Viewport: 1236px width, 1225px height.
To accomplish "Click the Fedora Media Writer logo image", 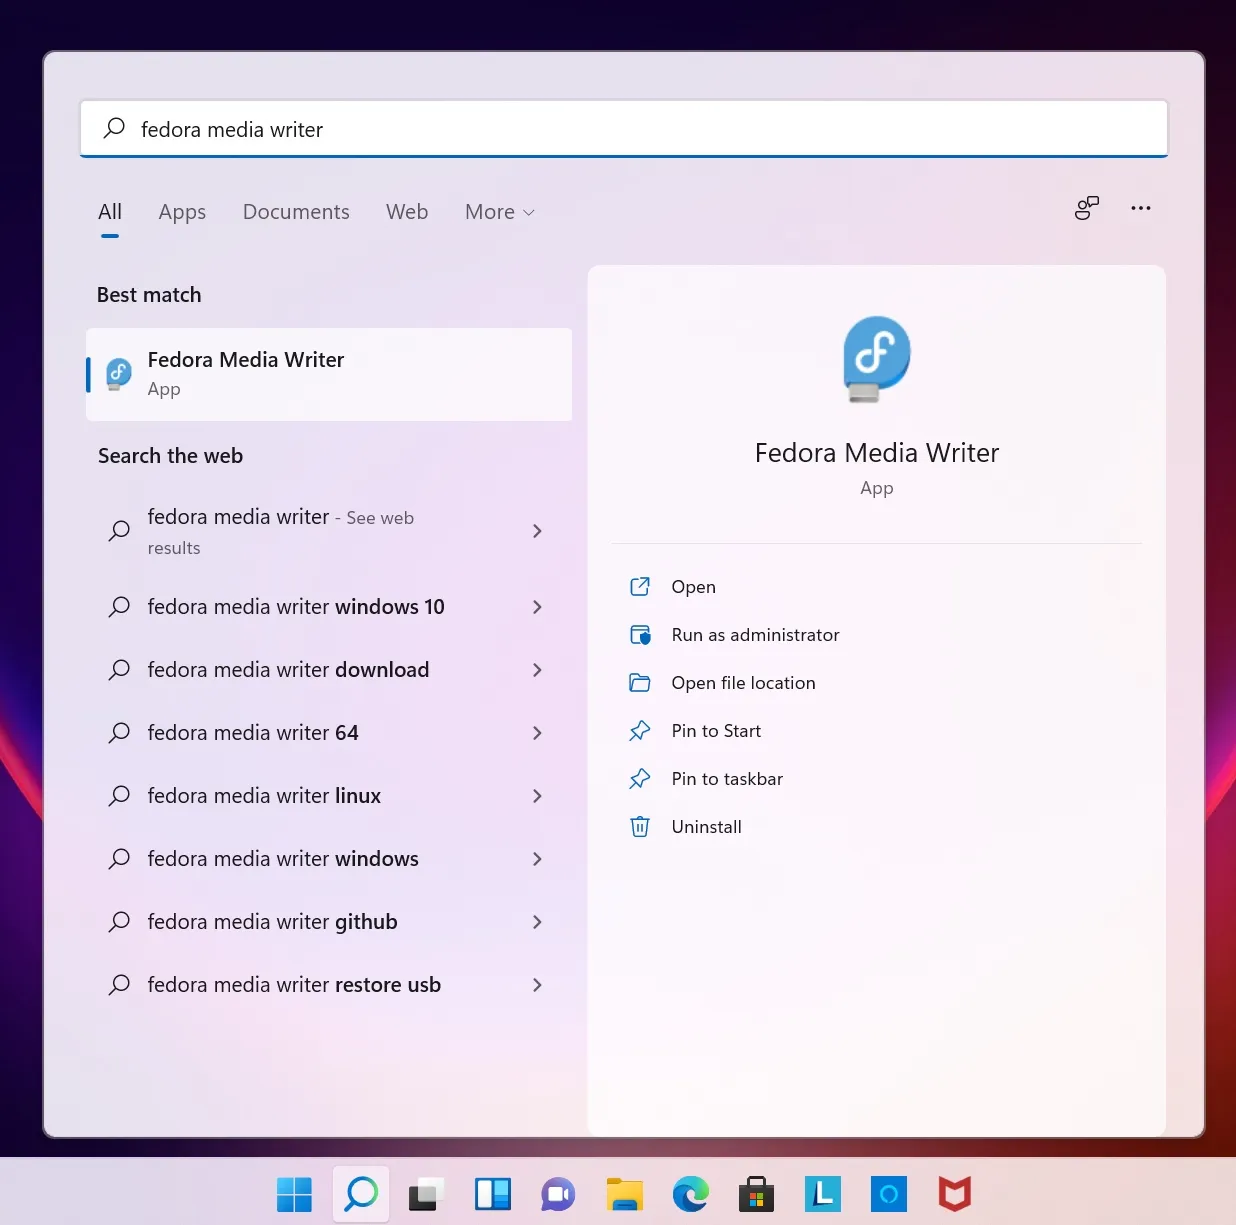I will [x=875, y=359].
